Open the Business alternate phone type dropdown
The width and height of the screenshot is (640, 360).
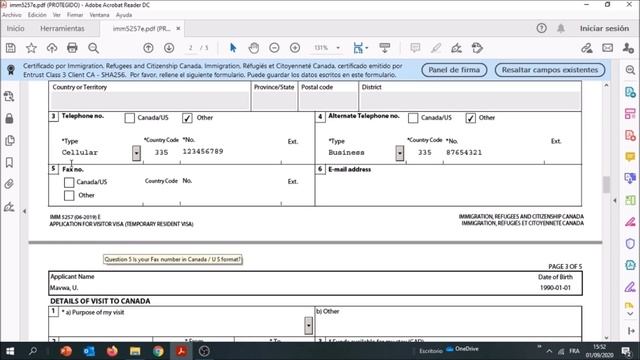click(400, 153)
